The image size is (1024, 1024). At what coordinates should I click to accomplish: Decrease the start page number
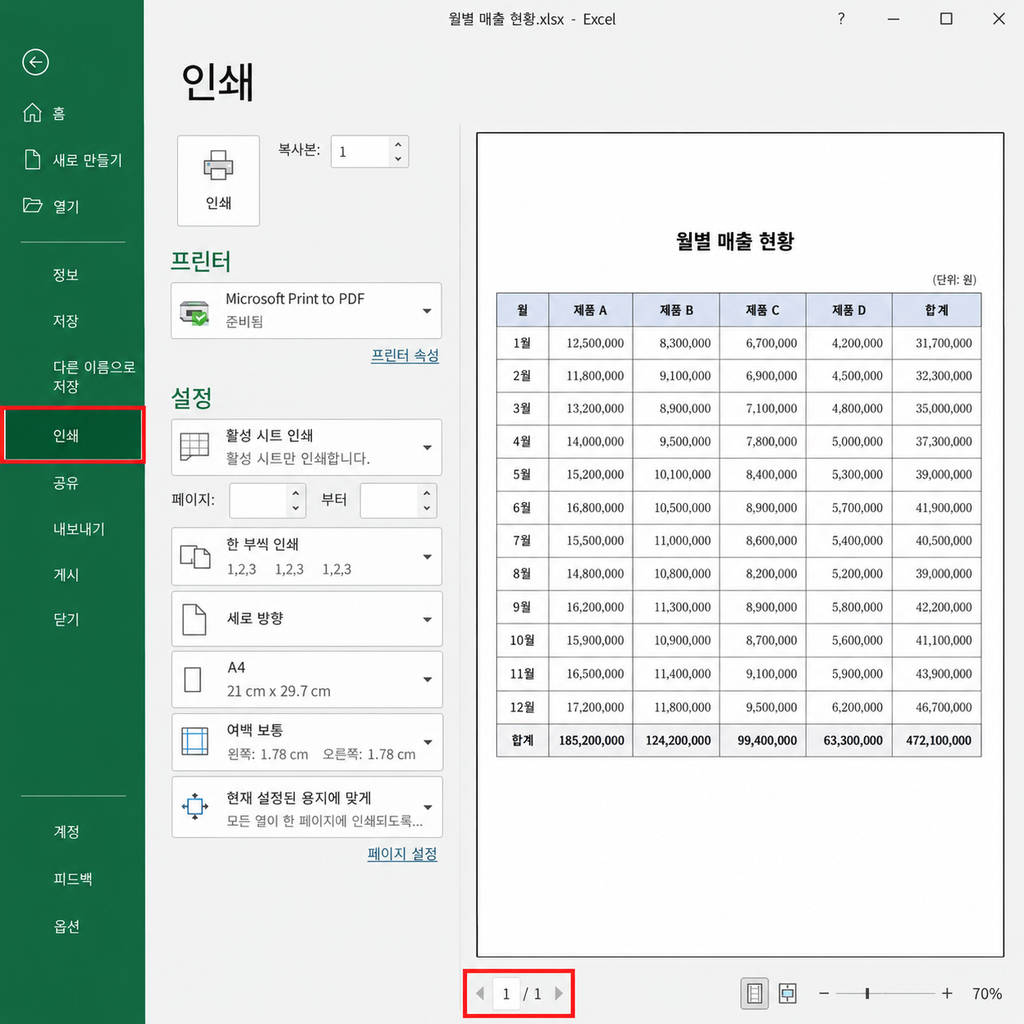296,508
